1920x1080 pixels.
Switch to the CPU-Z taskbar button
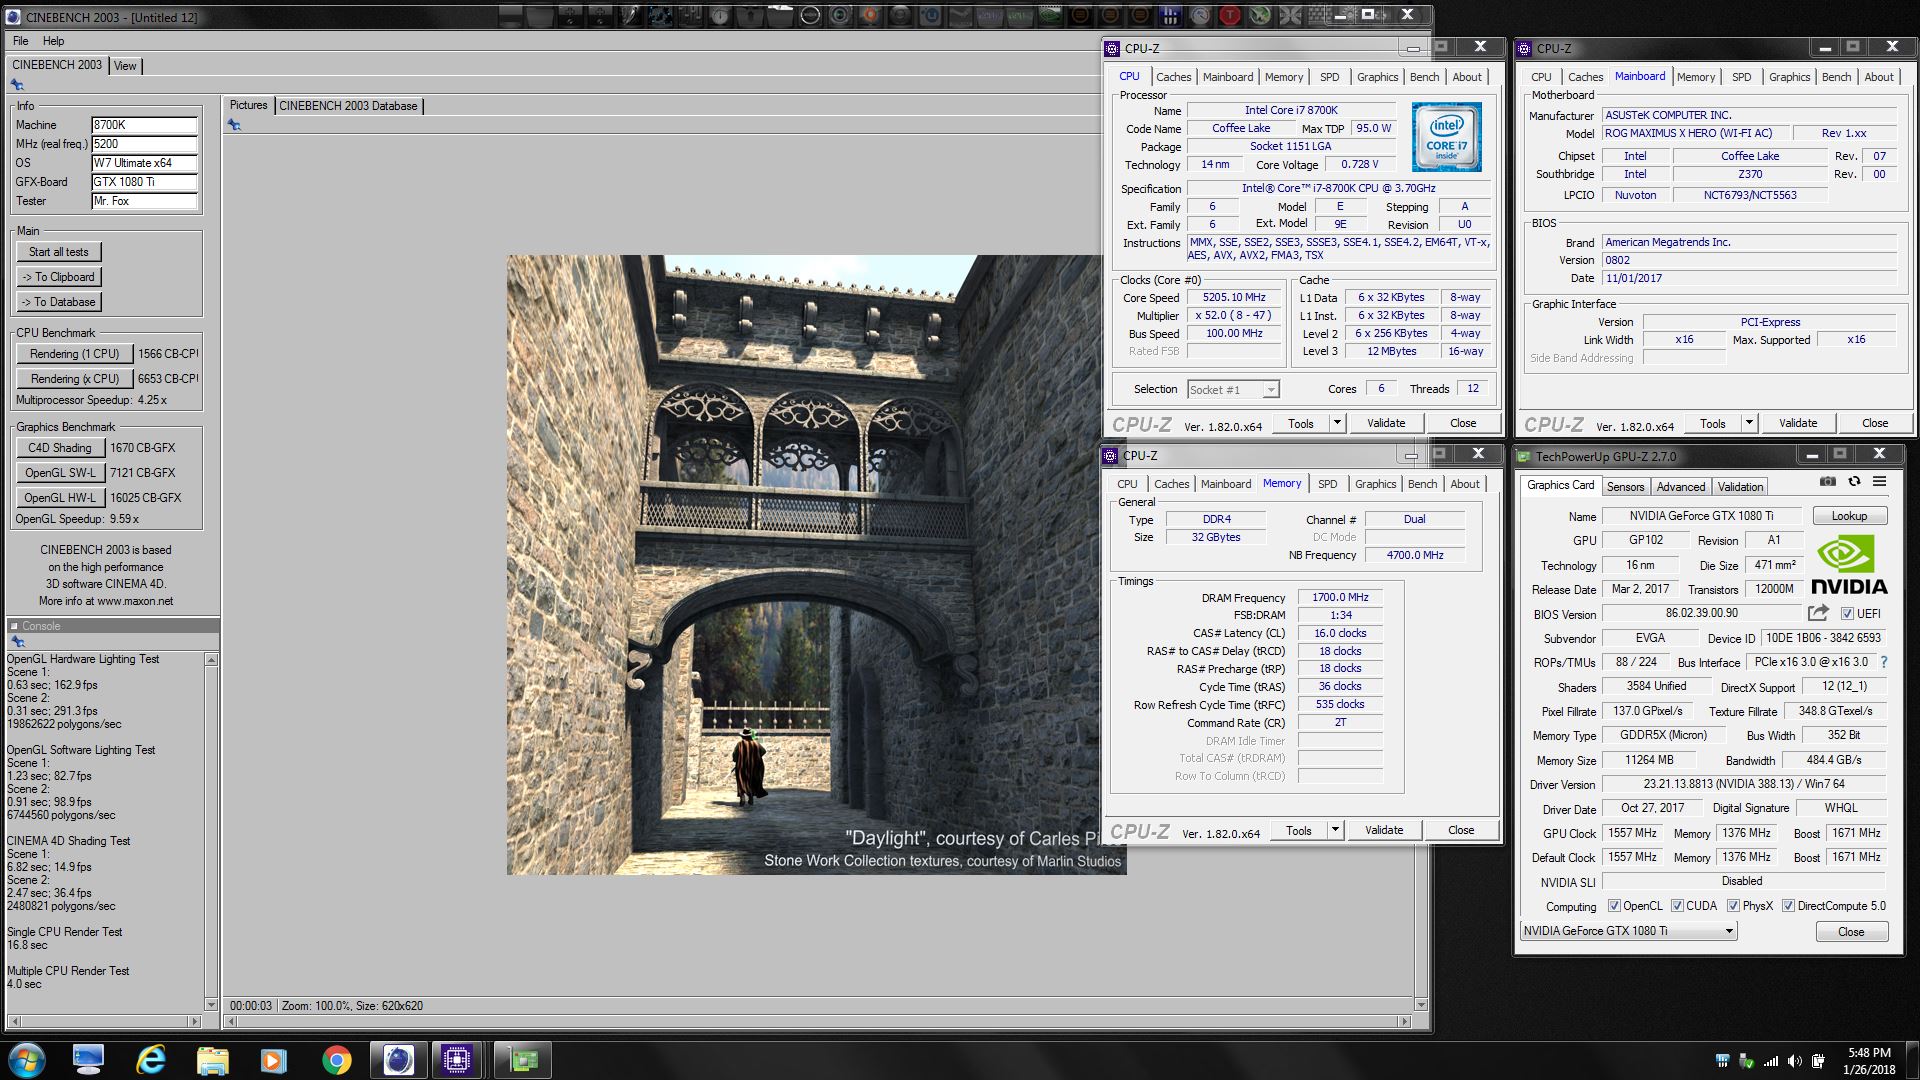tap(457, 1060)
